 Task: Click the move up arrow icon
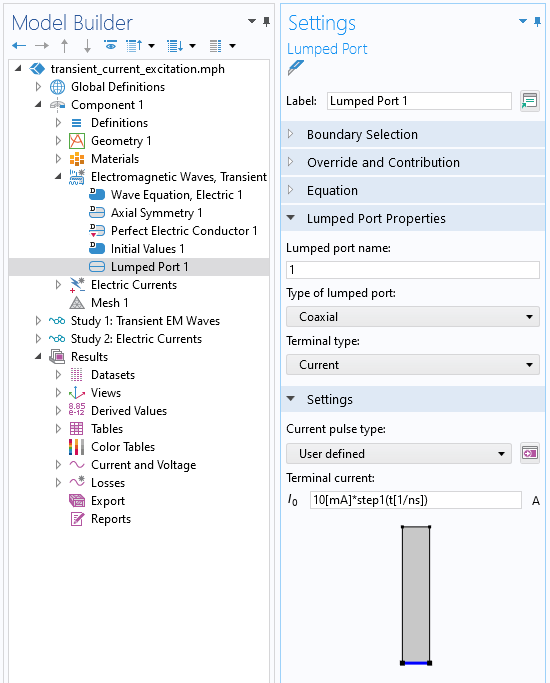[x=64, y=45]
